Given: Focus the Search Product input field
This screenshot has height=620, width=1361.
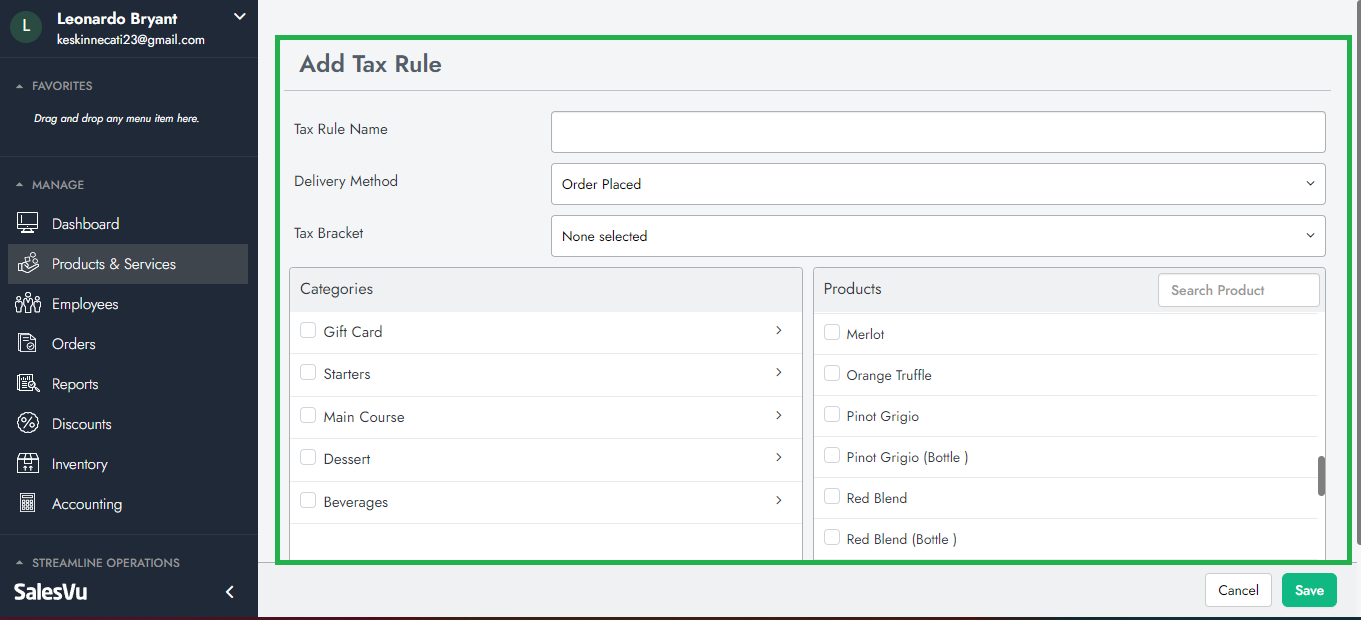Looking at the screenshot, I should coord(1238,290).
